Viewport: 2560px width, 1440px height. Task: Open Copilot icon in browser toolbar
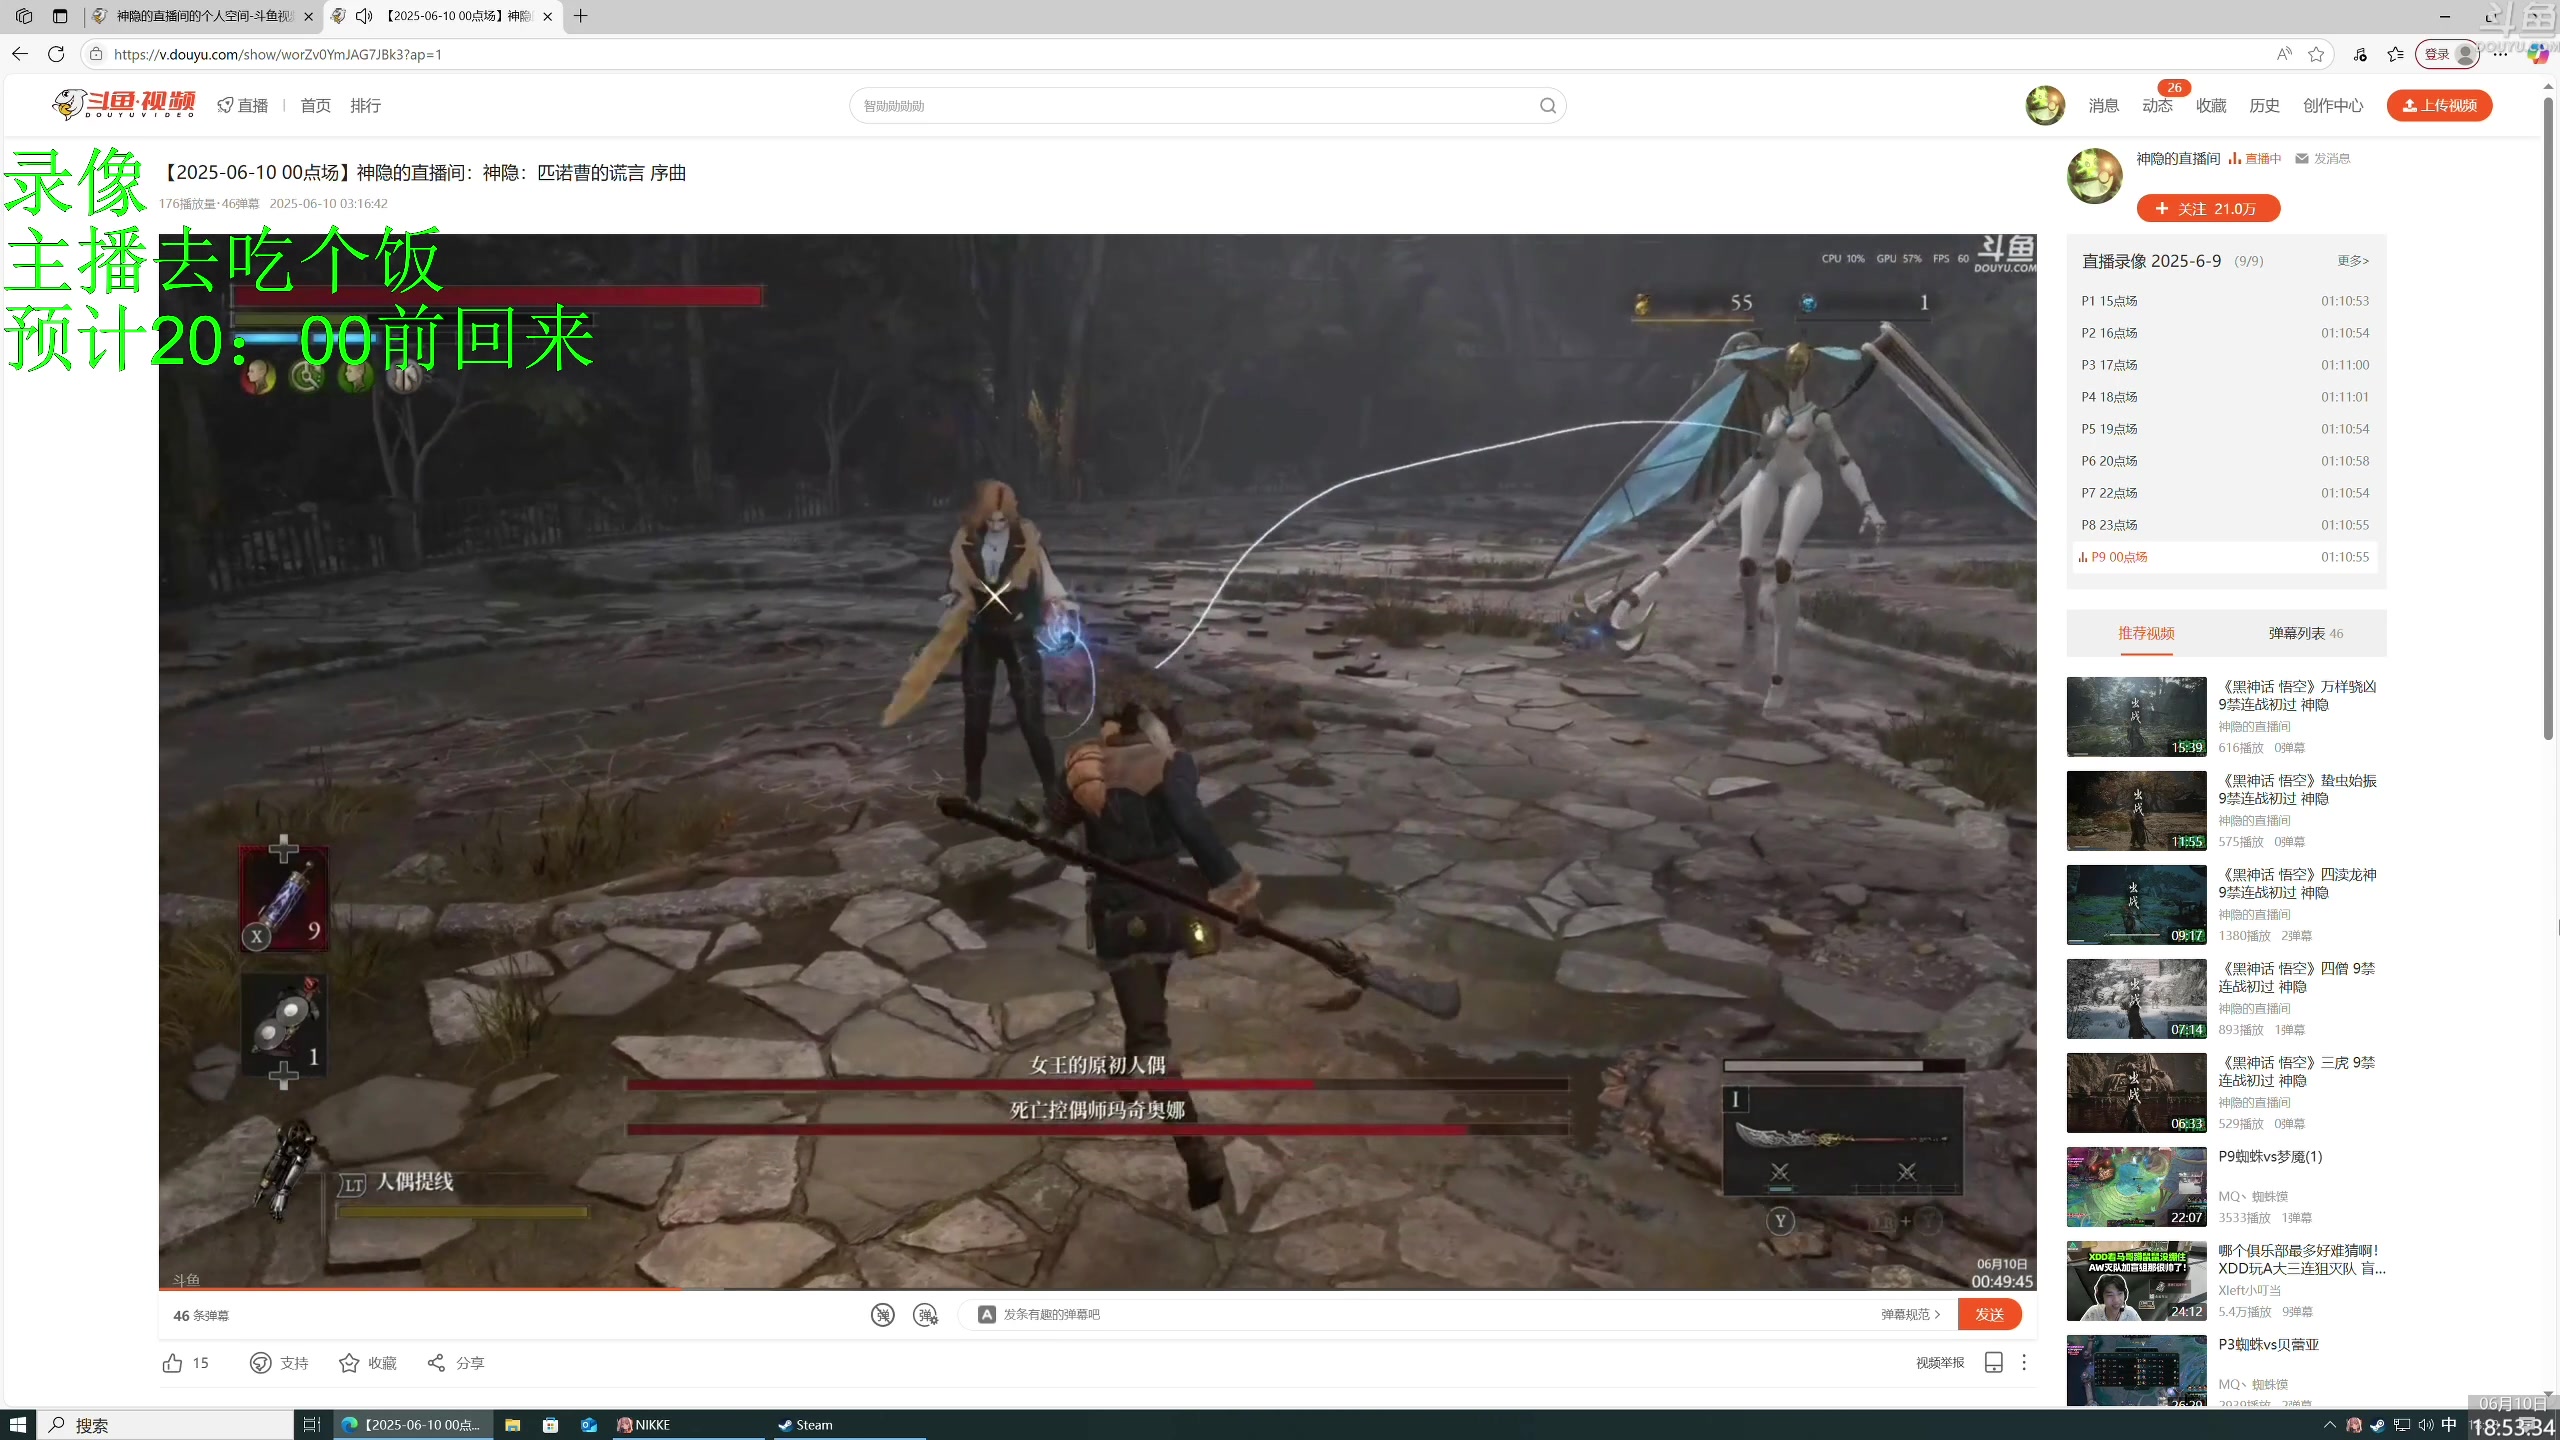pyautogui.click(x=2537, y=54)
